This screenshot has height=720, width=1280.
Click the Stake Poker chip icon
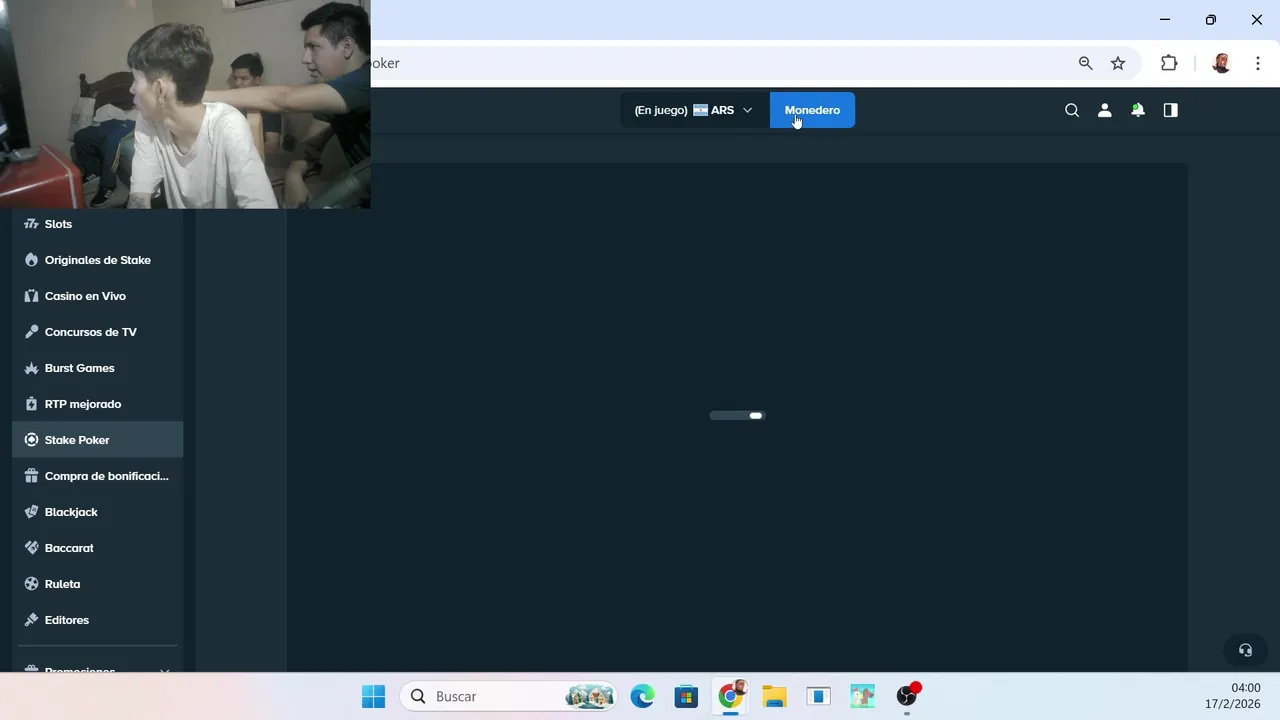tap(31, 440)
